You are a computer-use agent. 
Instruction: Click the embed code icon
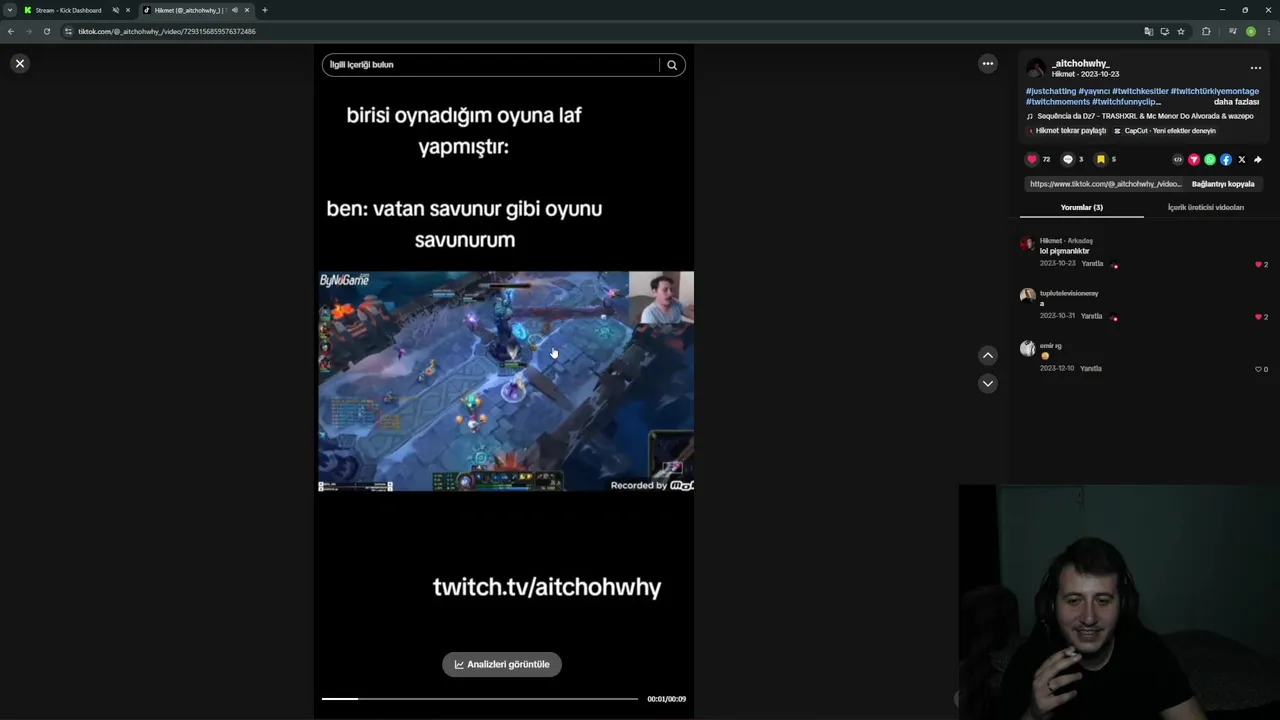pyautogui.click(x=1178, y=159)
